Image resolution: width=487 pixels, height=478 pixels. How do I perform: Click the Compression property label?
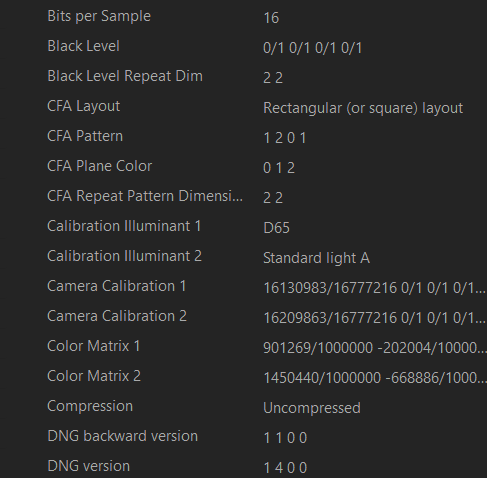click(90, 406)
